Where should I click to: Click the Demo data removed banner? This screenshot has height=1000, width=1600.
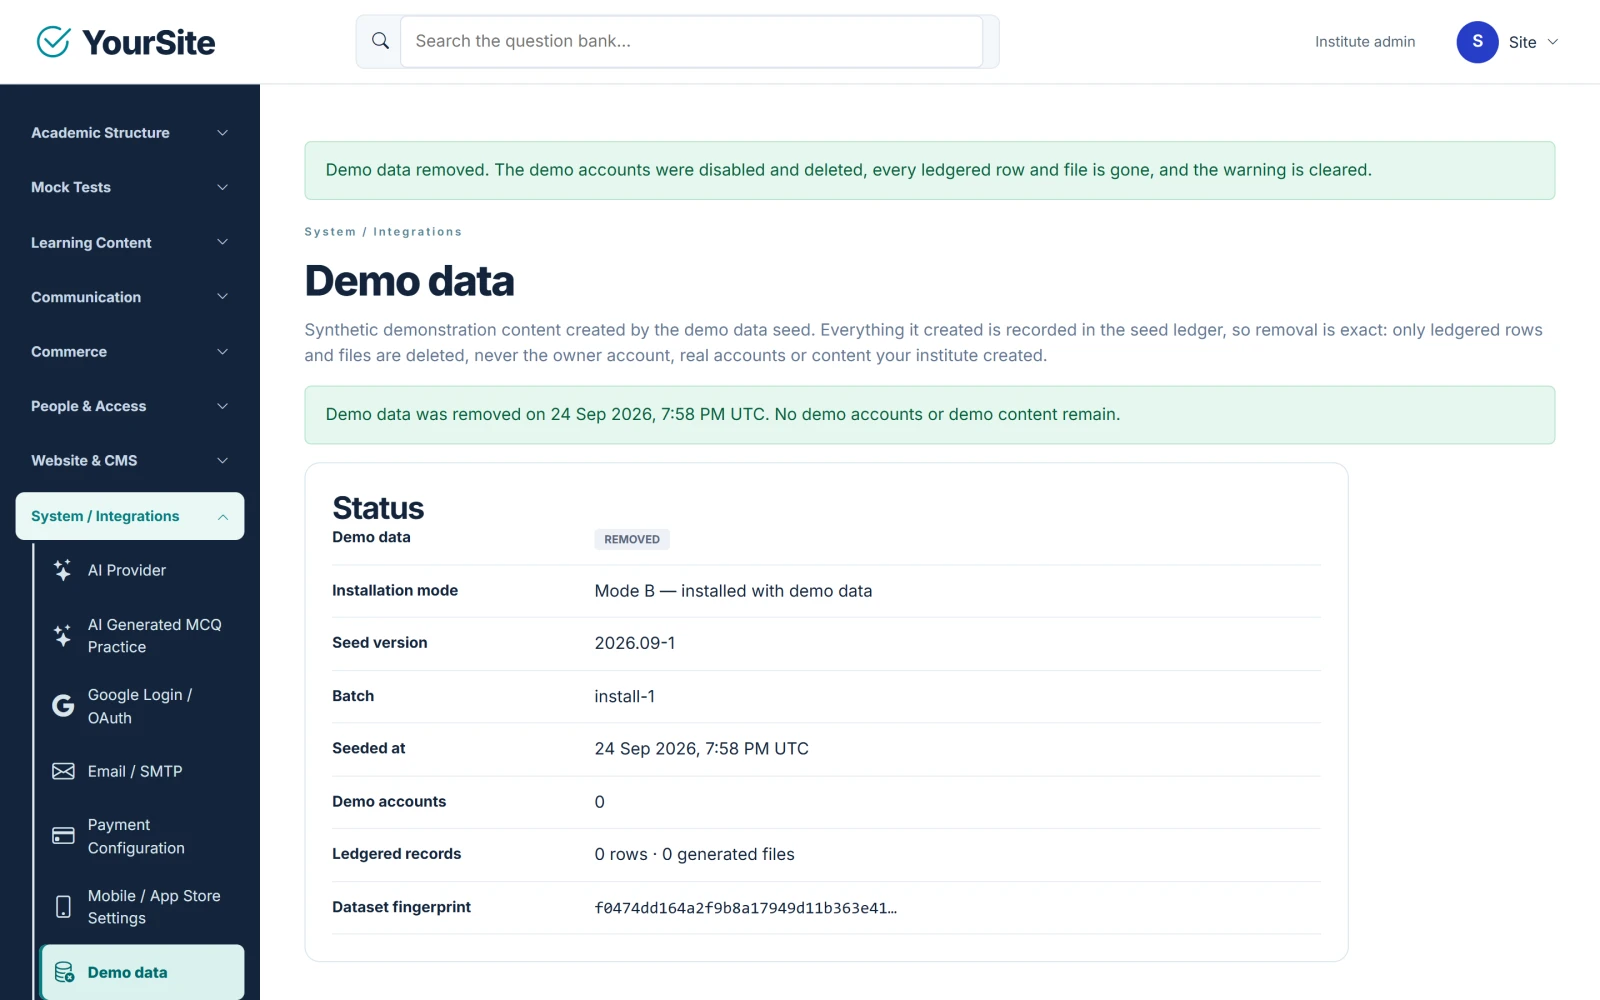(x=930, y=170)
